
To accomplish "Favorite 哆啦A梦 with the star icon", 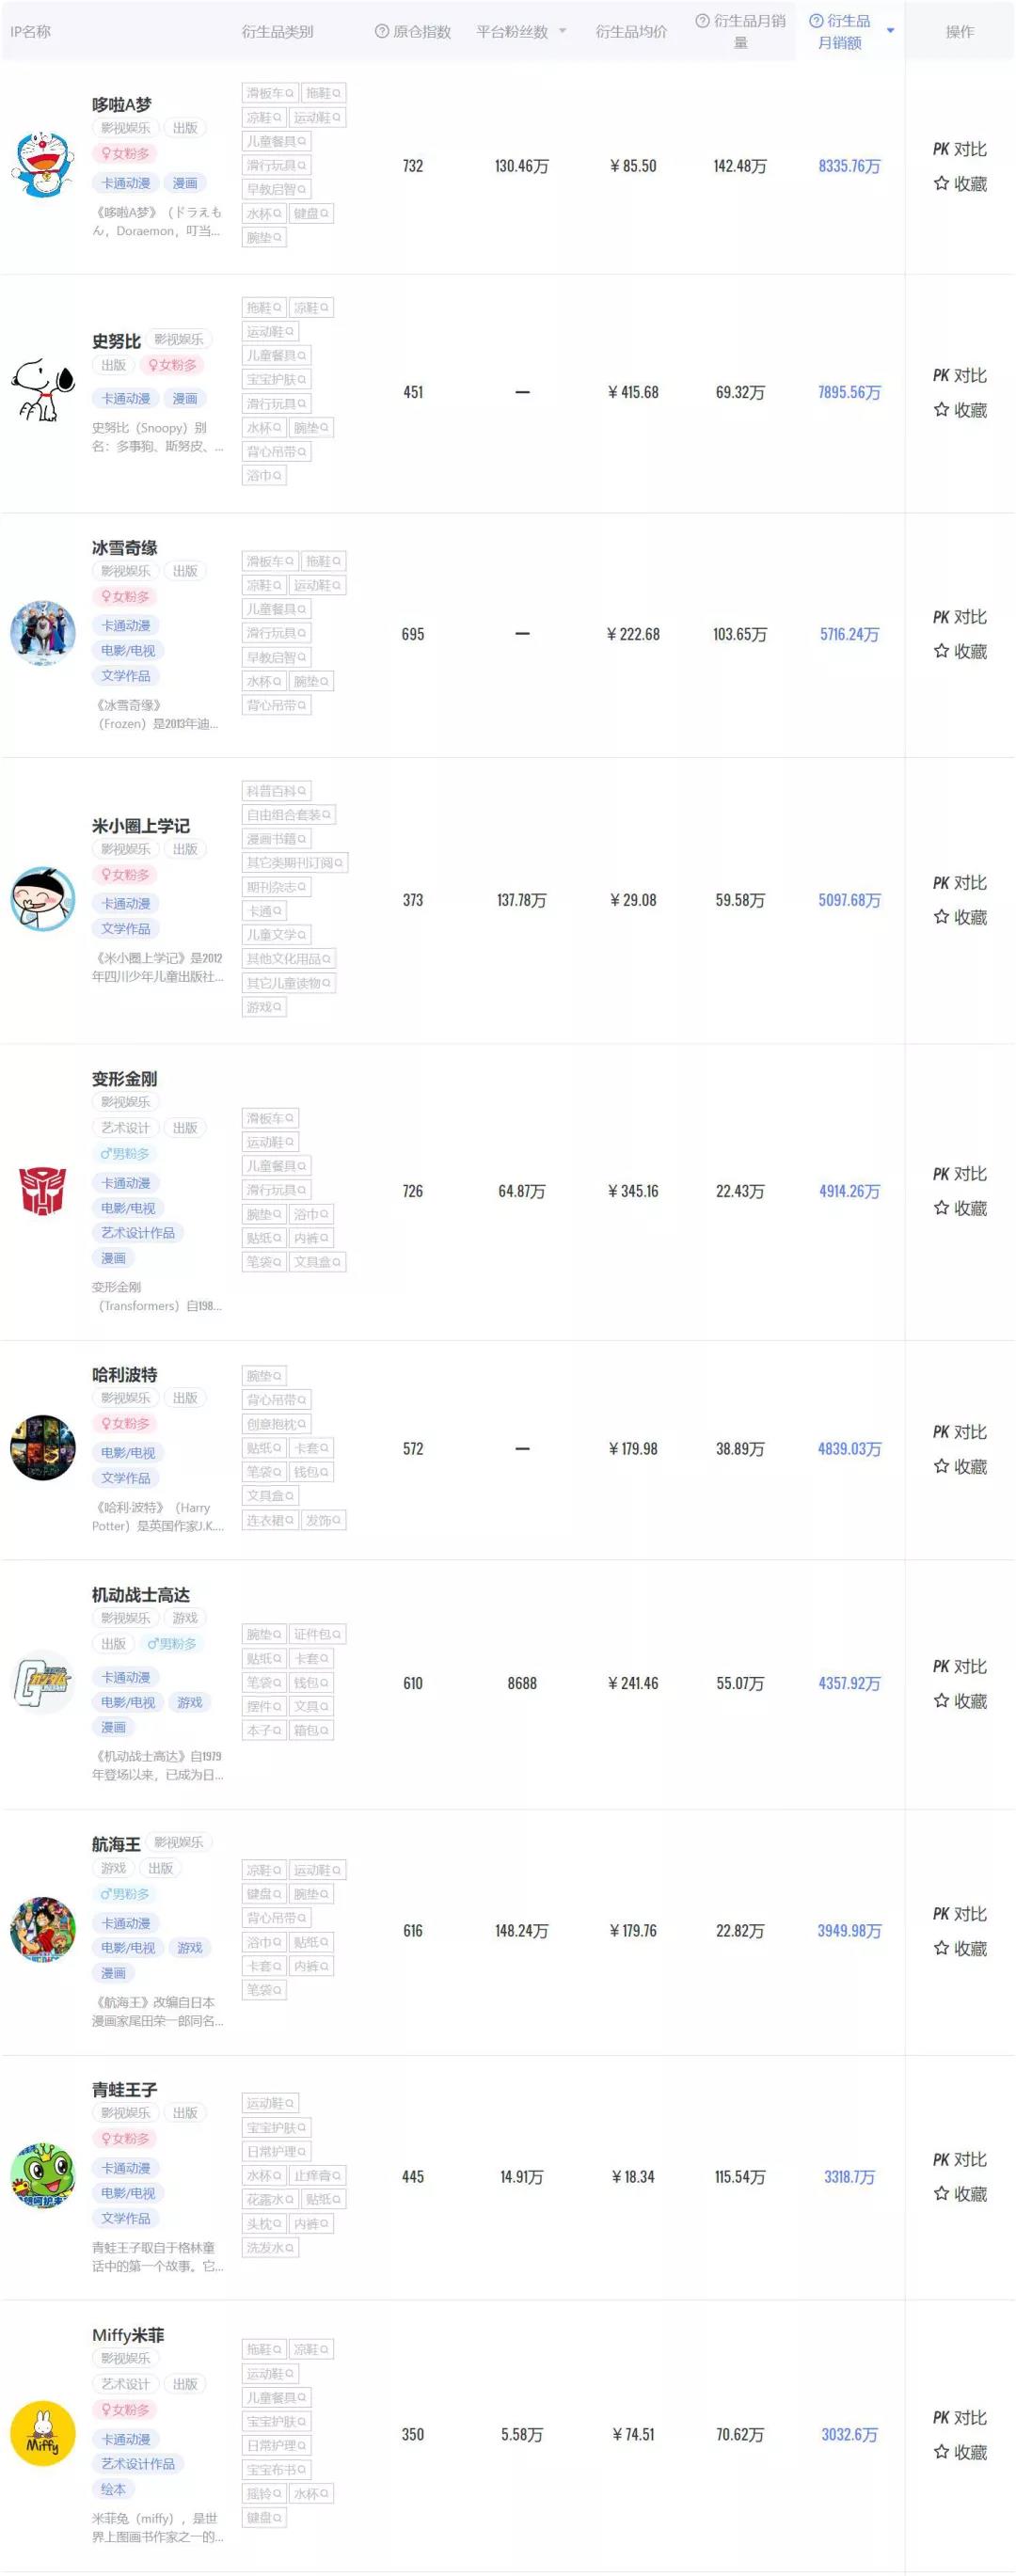I will pos(941,184).
